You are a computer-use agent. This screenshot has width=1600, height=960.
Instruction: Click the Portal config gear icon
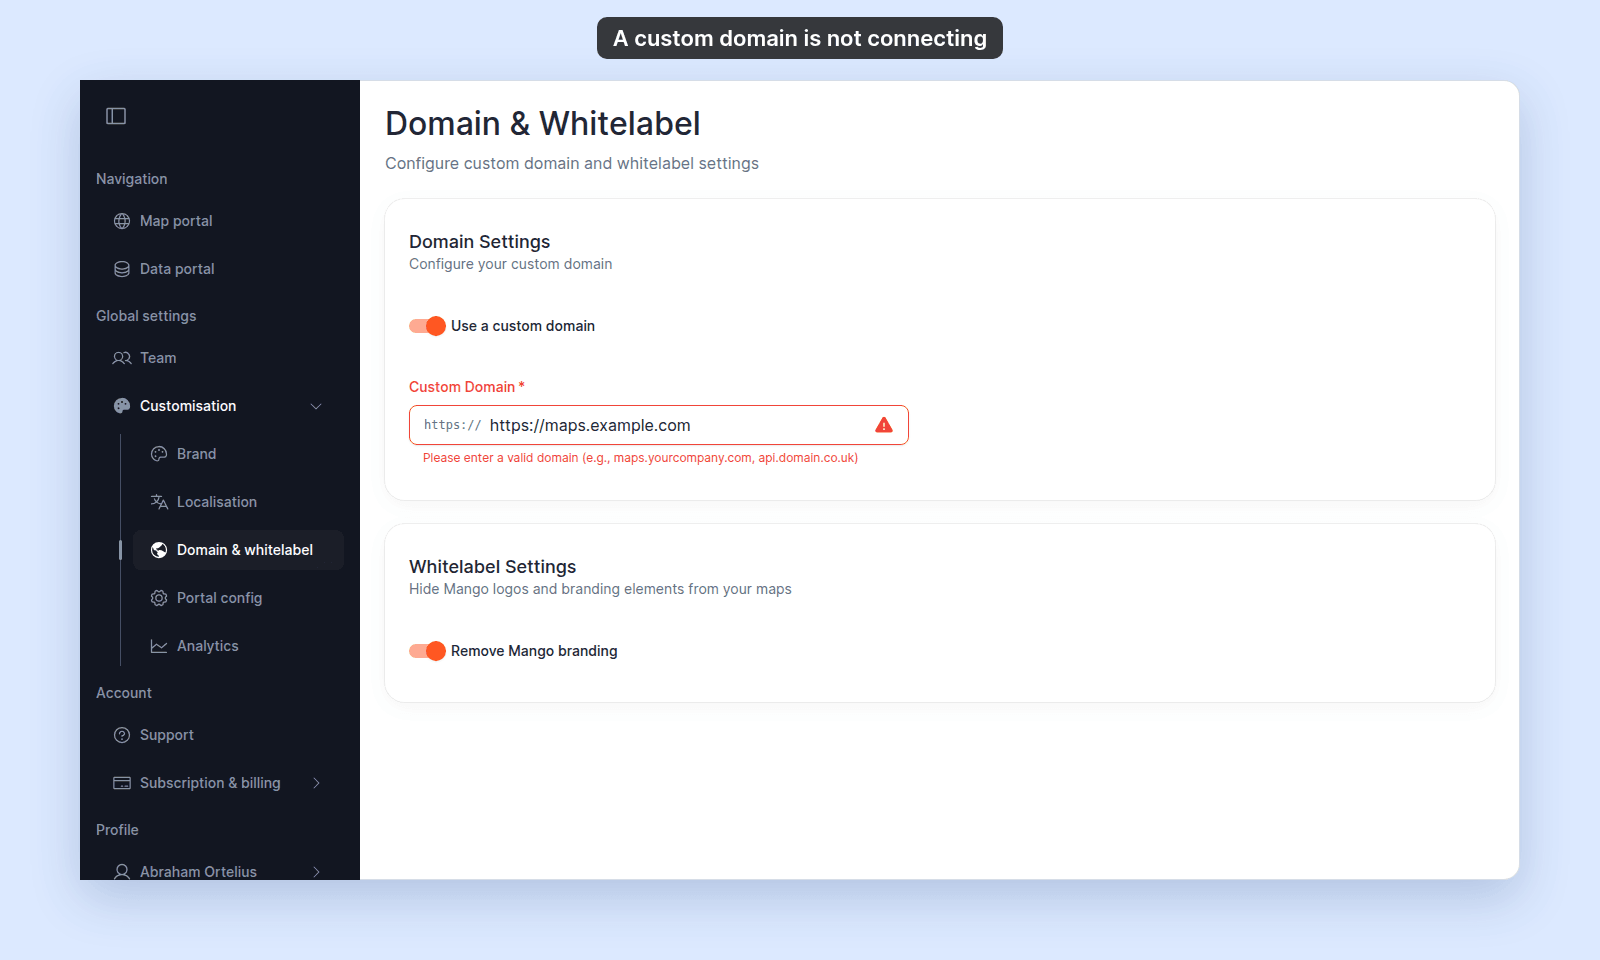[159, 598]
